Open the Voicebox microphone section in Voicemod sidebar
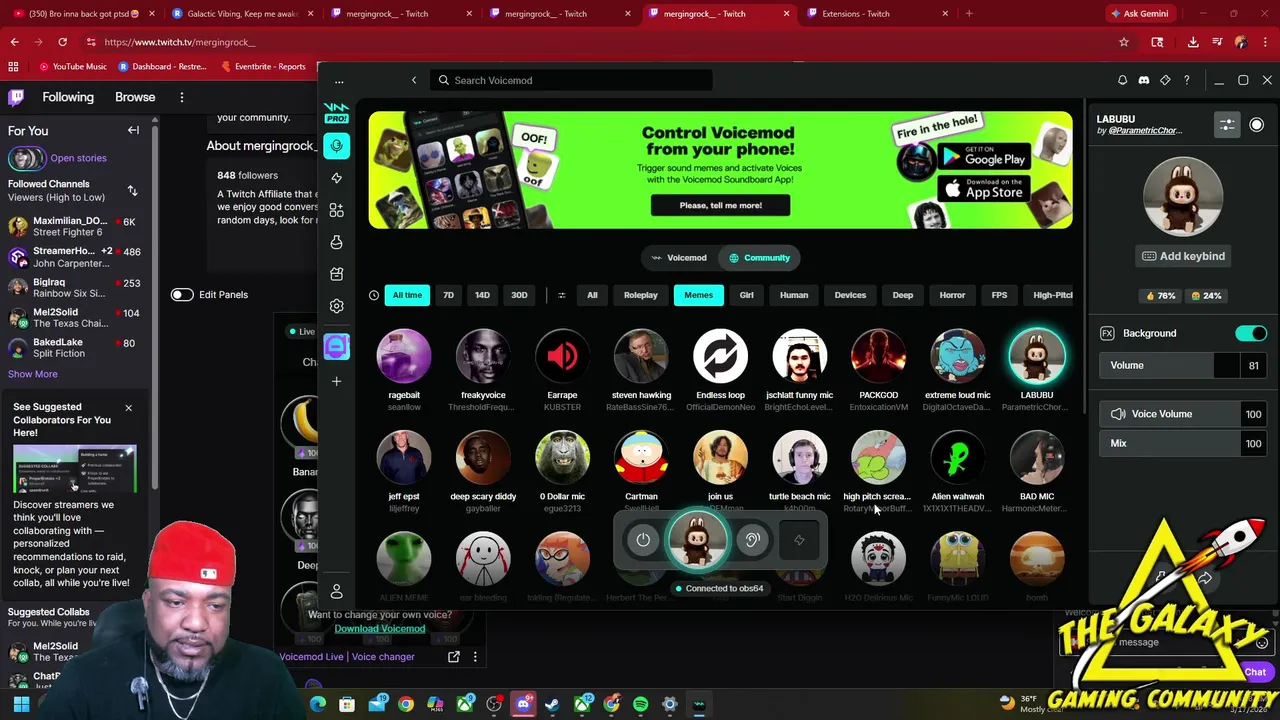The height and width of the screenshot is (720, 1280). coord(336,146)
